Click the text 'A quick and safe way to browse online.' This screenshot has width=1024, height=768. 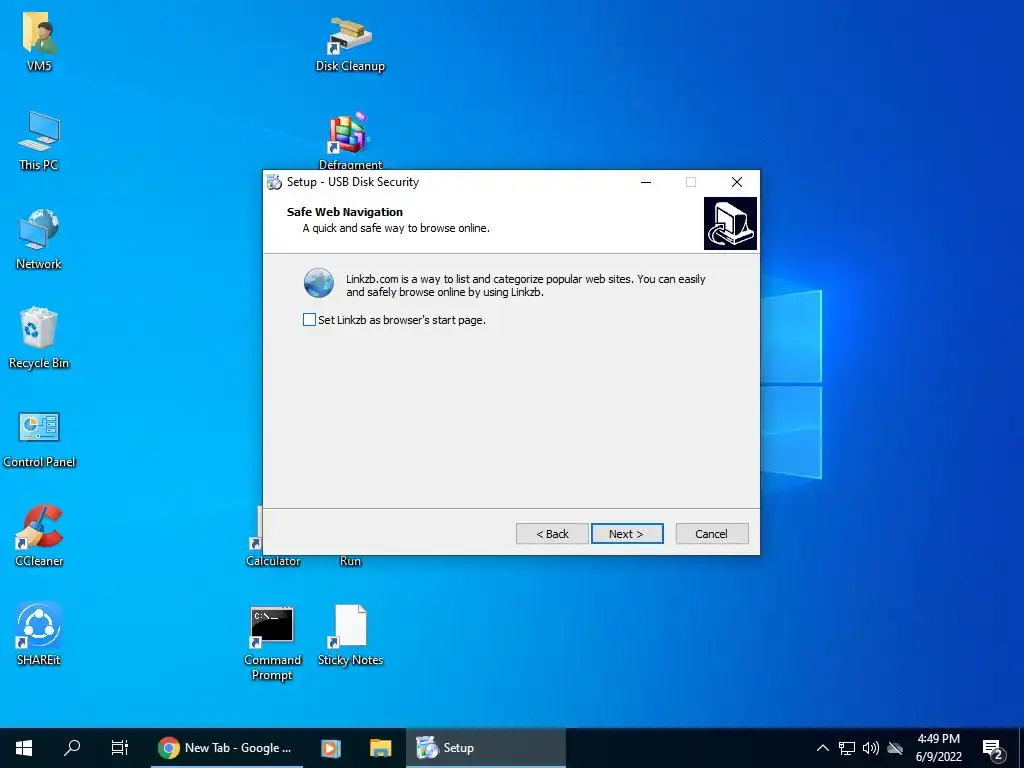(x=396, y=228)
